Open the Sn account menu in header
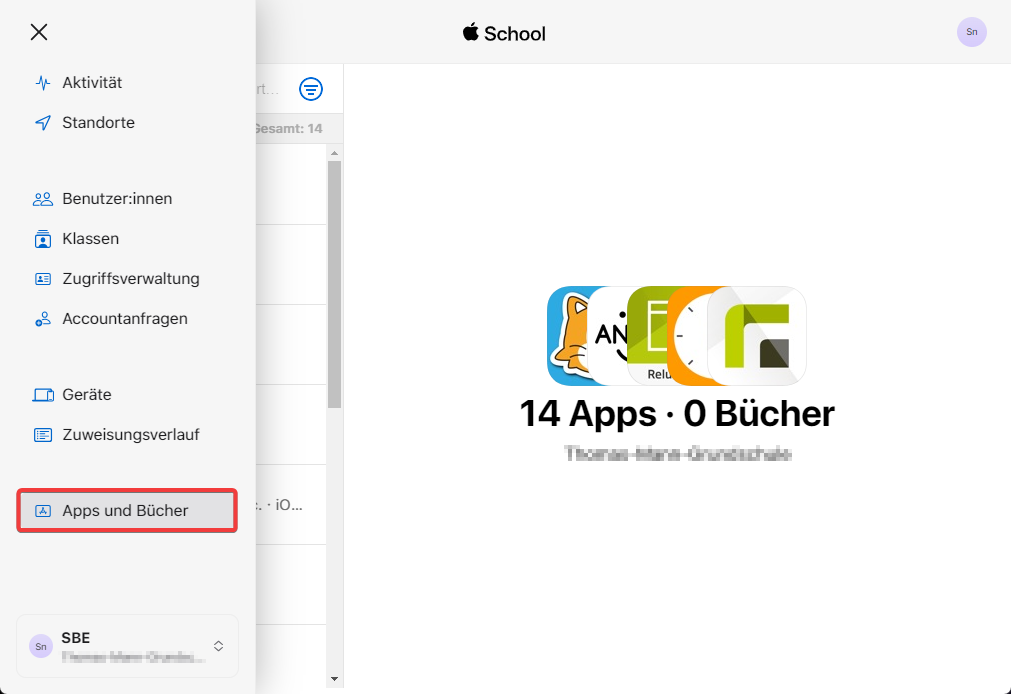The height and width of the screenshot is (694, 1011). pyautogui.click(x=971, y=32)
